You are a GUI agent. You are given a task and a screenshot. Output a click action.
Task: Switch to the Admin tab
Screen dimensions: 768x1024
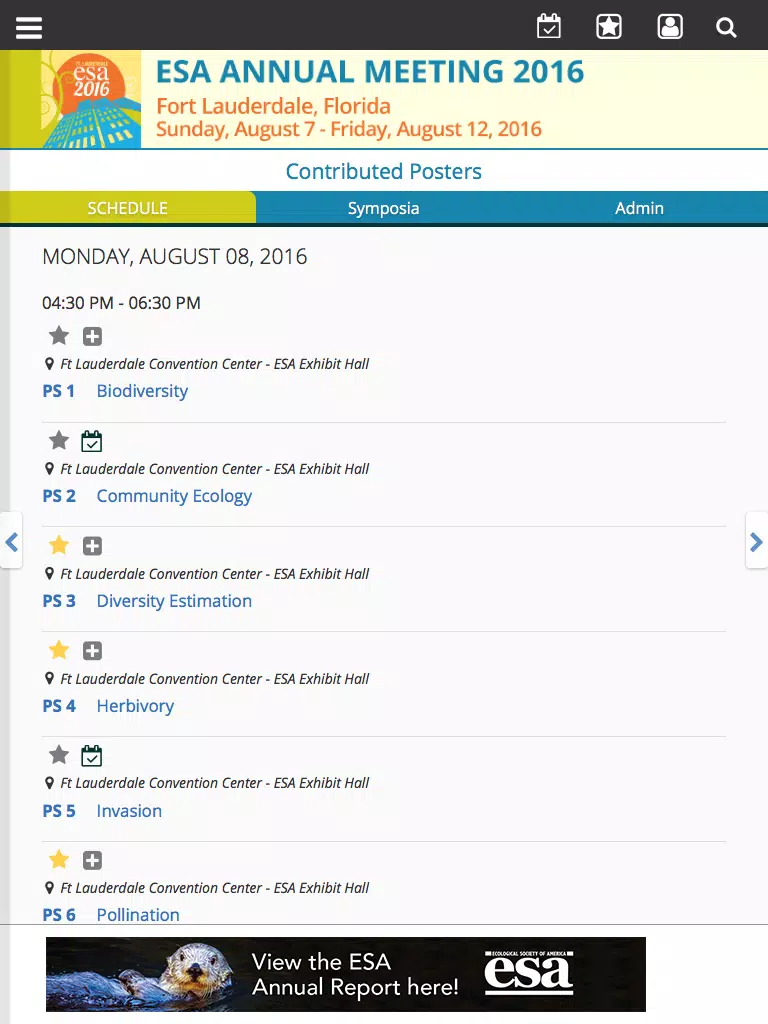click(x=639, y=208)
